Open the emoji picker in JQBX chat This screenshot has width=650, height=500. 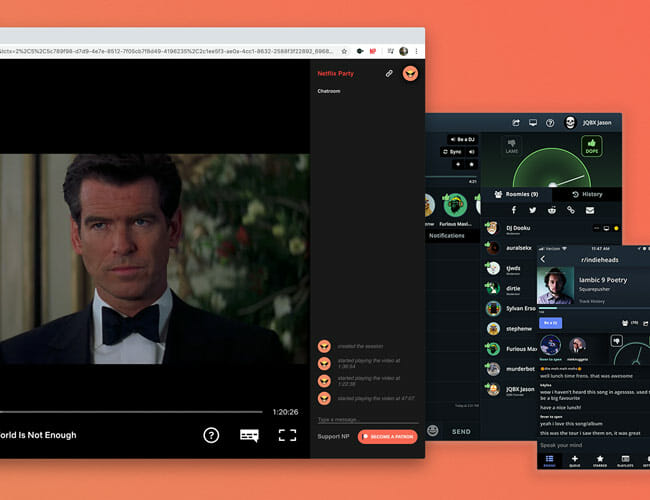click(432, 431)
